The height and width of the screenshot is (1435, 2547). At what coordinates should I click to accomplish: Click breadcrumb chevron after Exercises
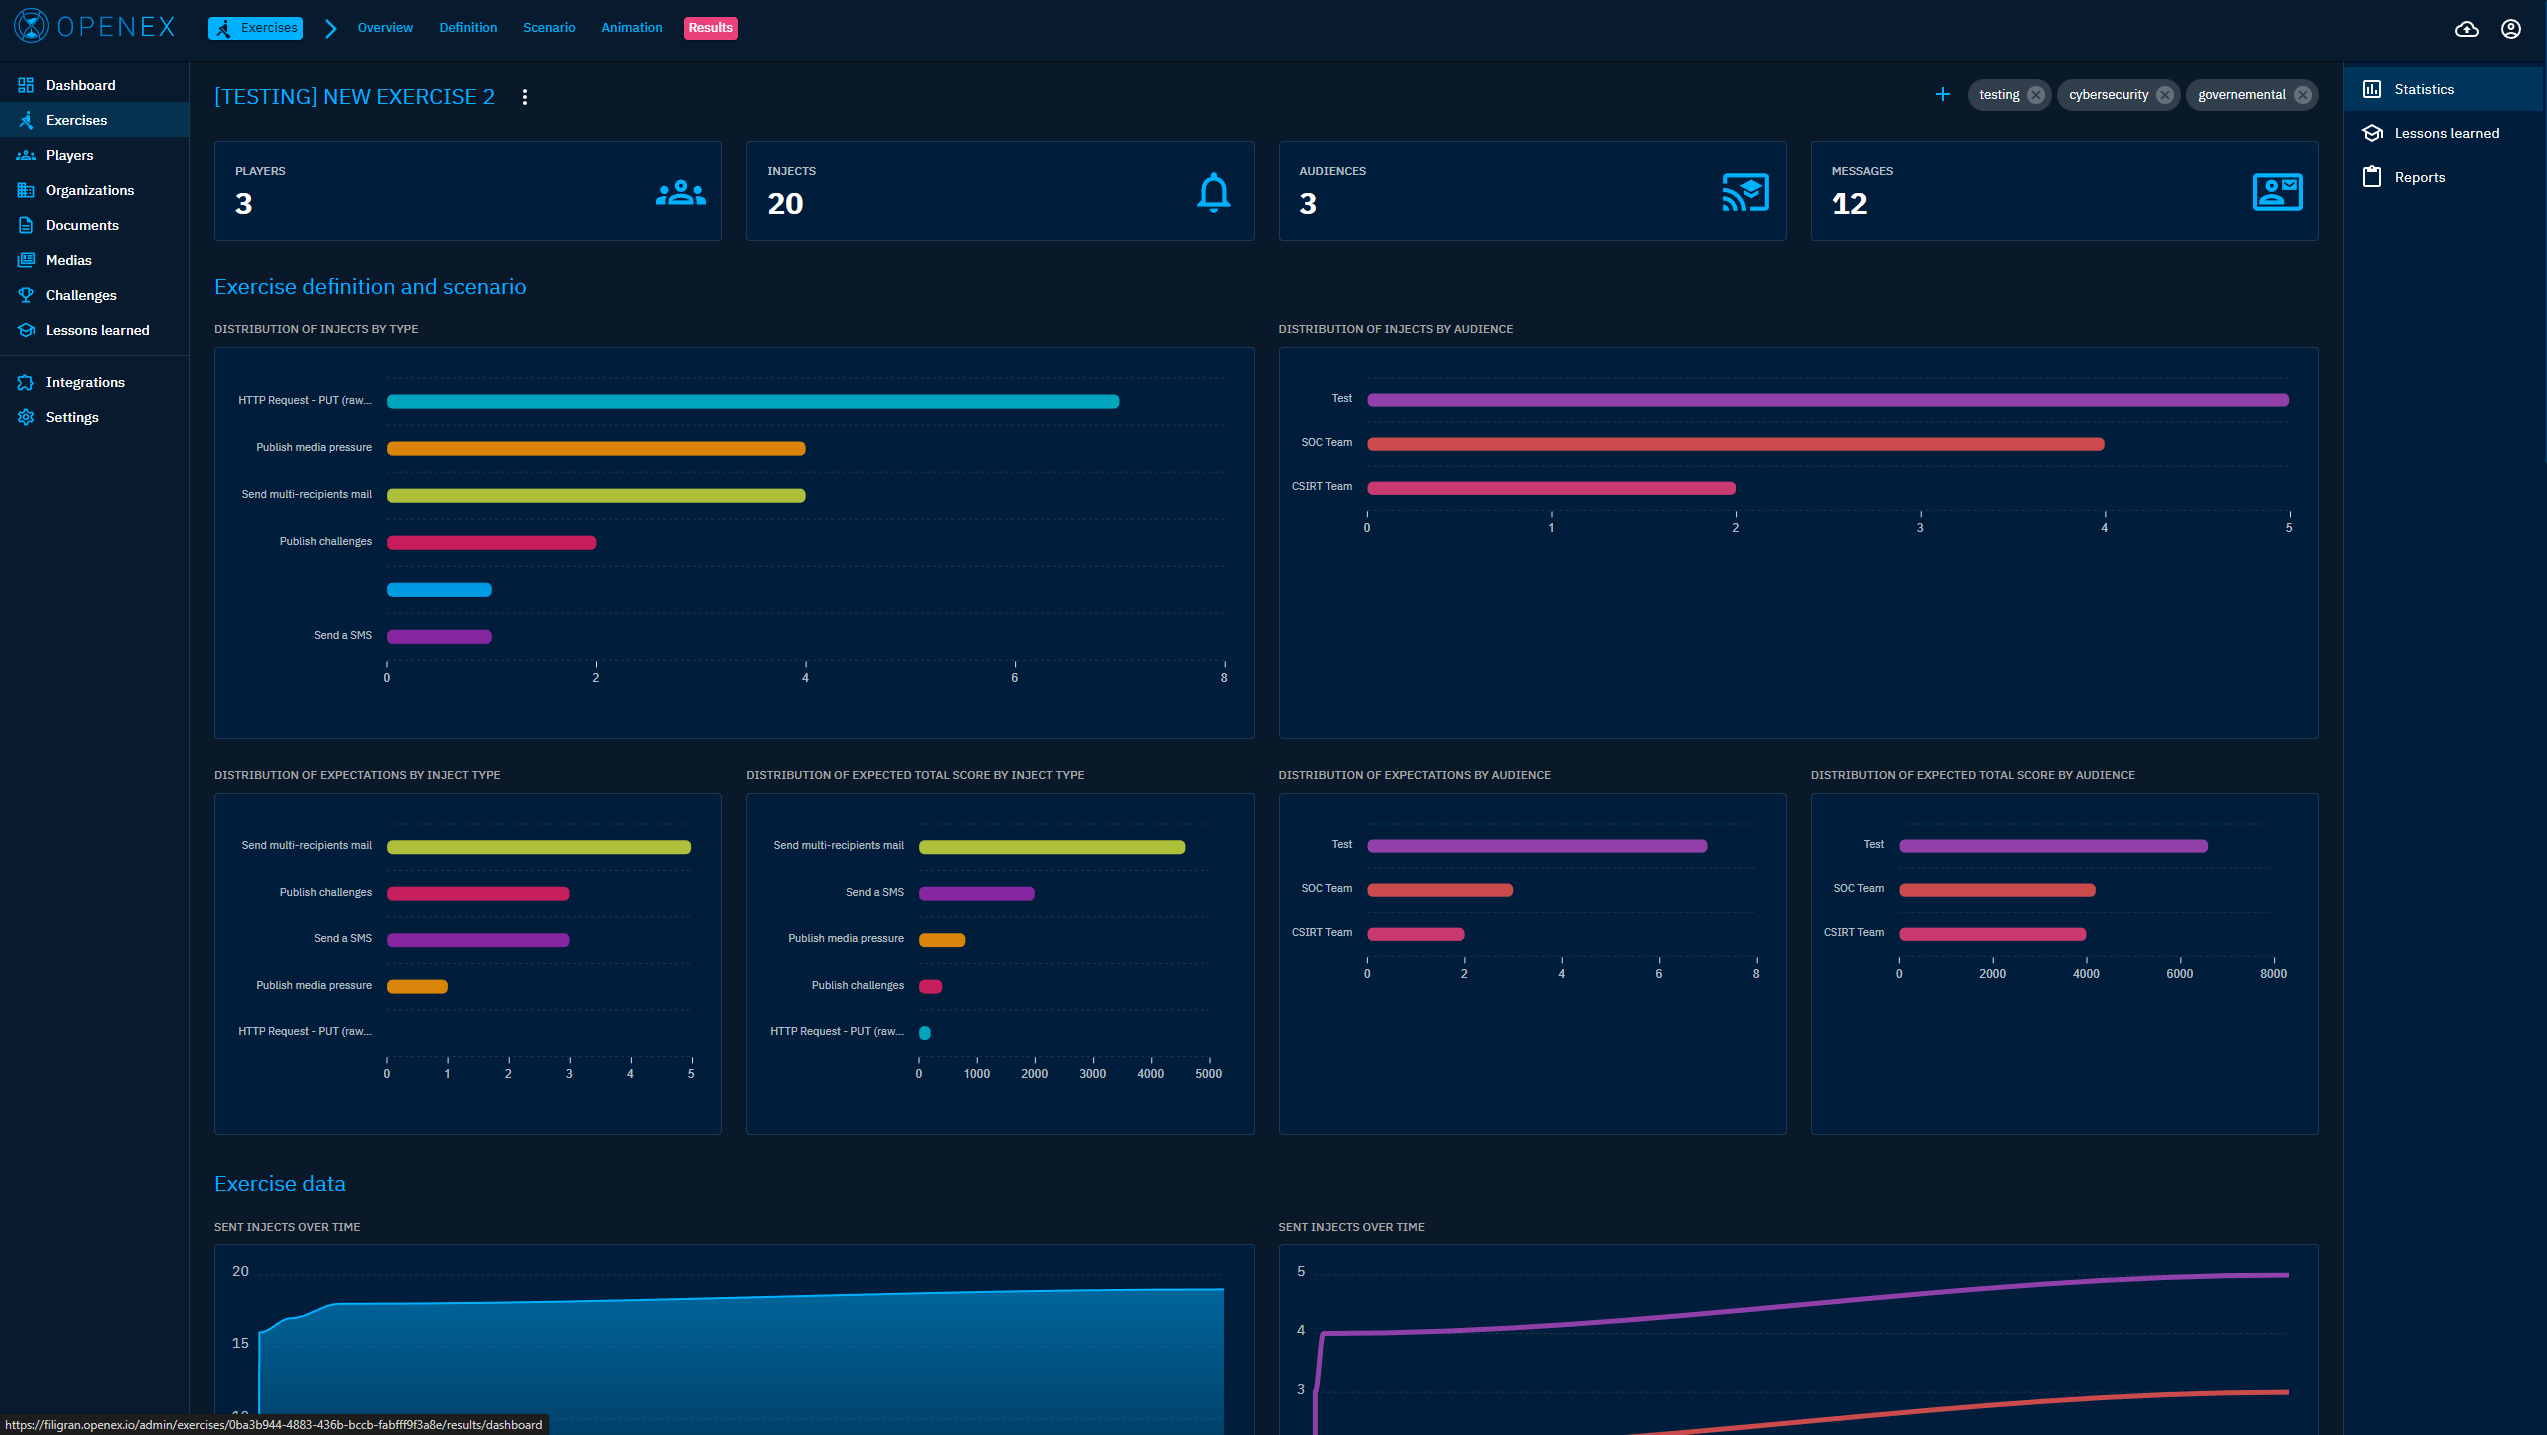330,28
